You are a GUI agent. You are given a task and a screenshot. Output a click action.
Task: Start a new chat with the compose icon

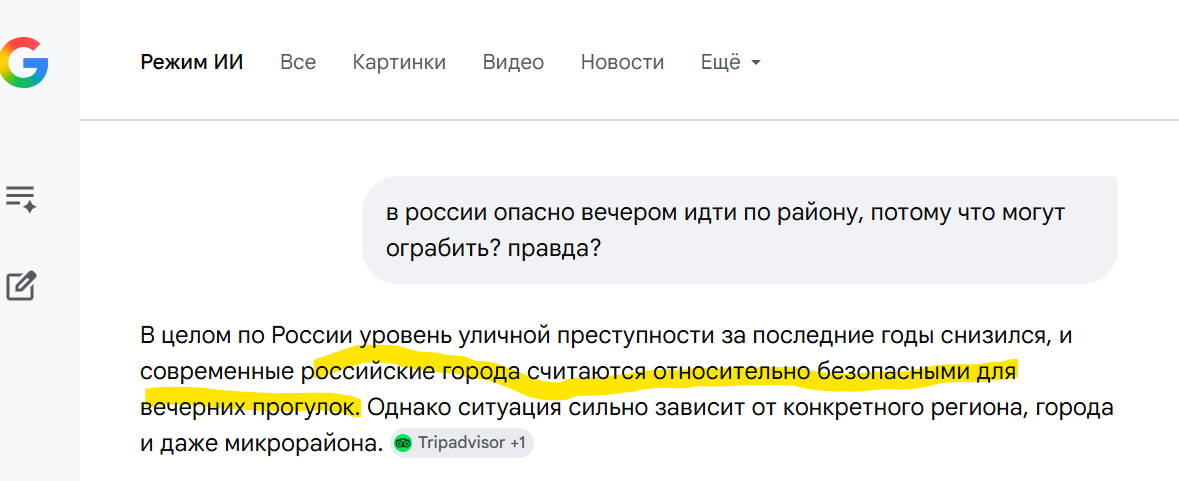tap(21, 286)
